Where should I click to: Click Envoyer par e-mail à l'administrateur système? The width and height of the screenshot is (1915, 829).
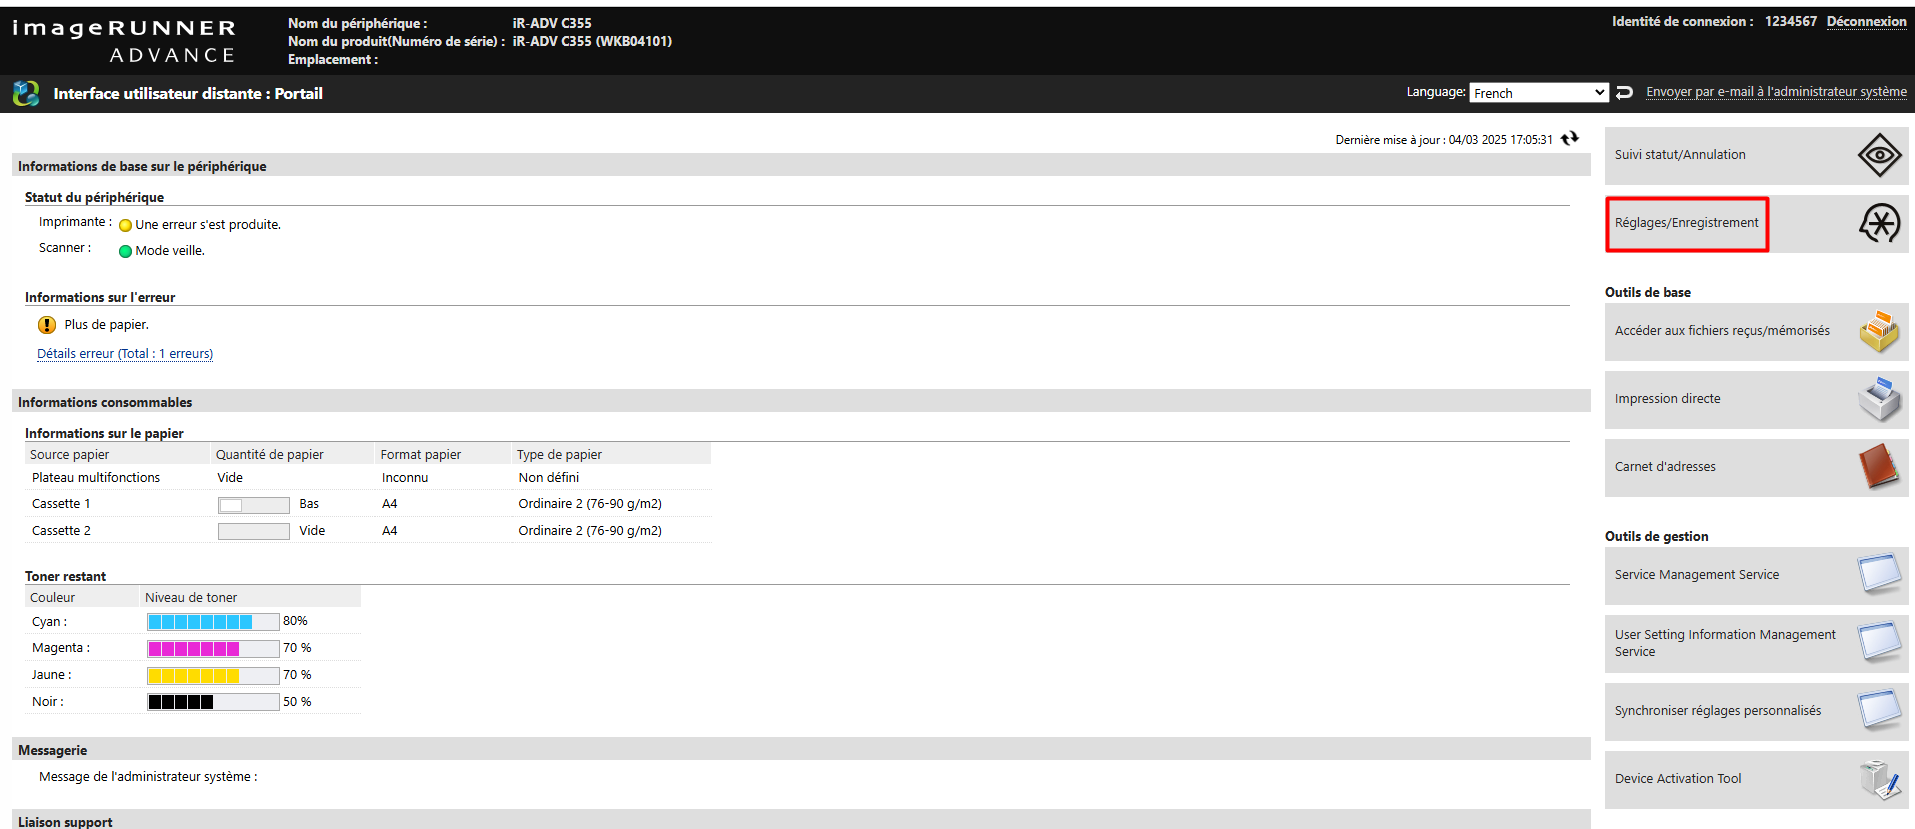point(1776,92)
